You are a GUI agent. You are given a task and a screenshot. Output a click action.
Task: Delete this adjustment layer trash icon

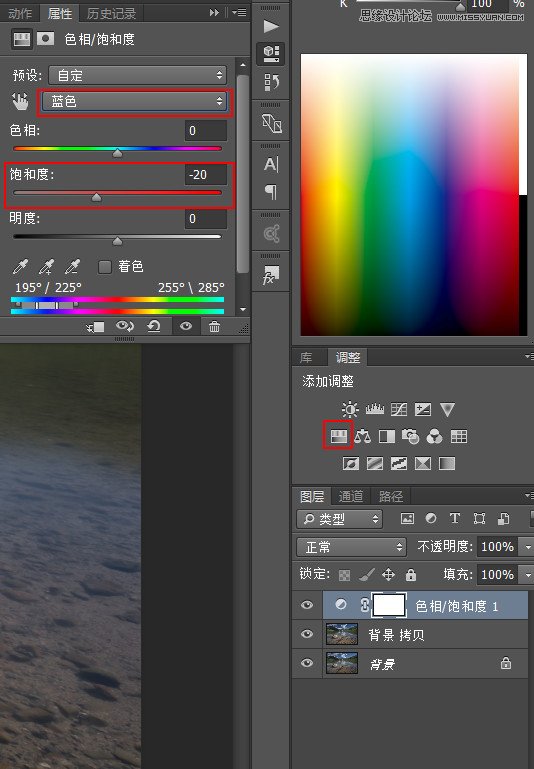214,326
